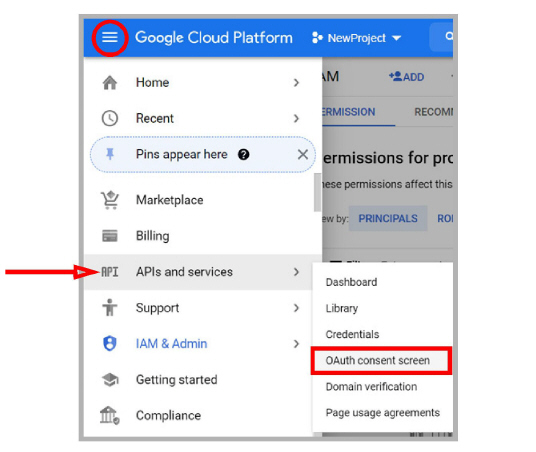
Task: Dismiss the Pins appear here hint
Action: (x=303, y=155)
